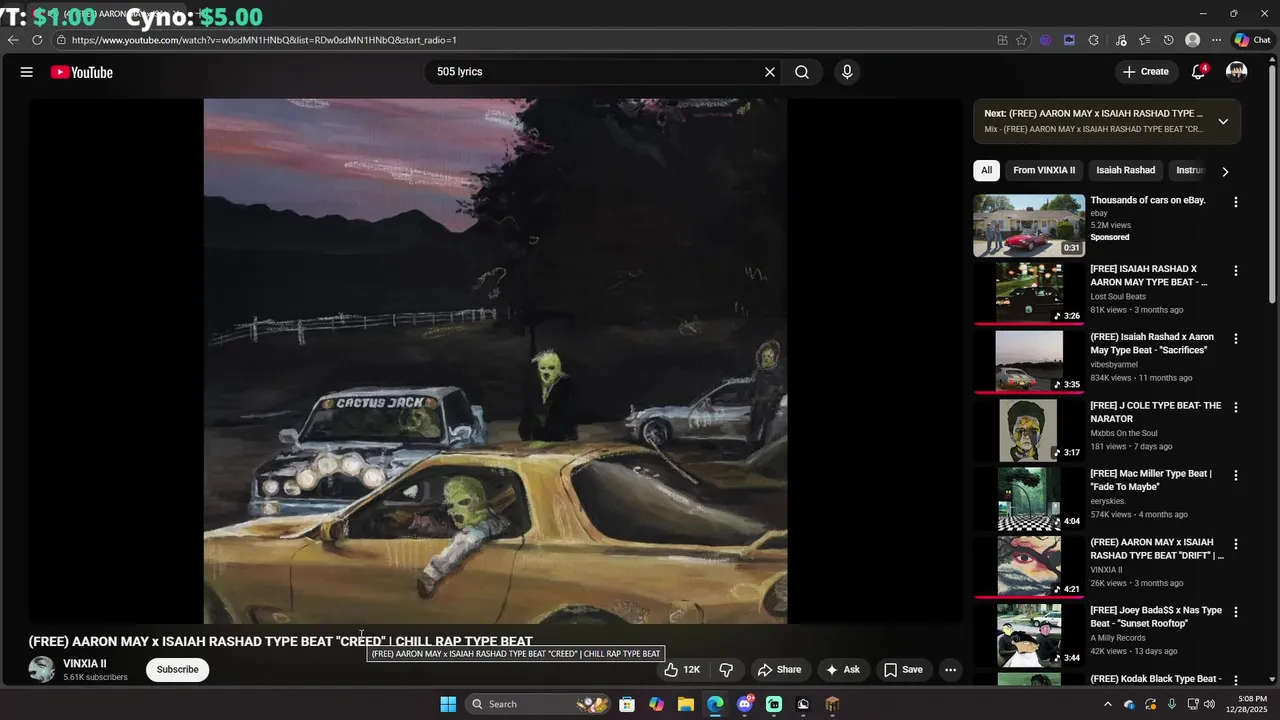Open more options for DRIFT type beat video
Image resolution: width=1280 pixels, height=720 pixels.
(1235, 544)
